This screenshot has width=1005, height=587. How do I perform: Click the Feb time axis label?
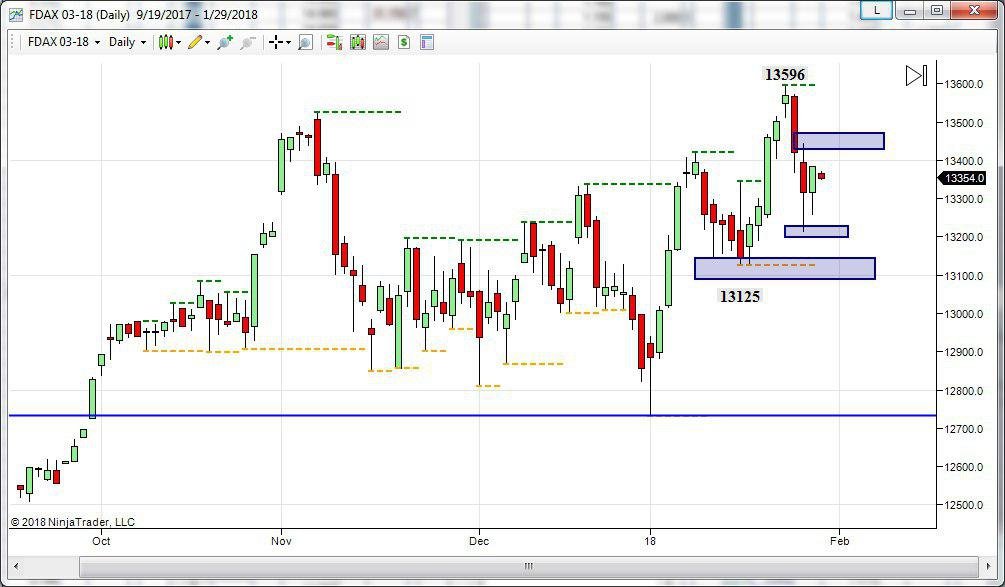coord(840,541)
